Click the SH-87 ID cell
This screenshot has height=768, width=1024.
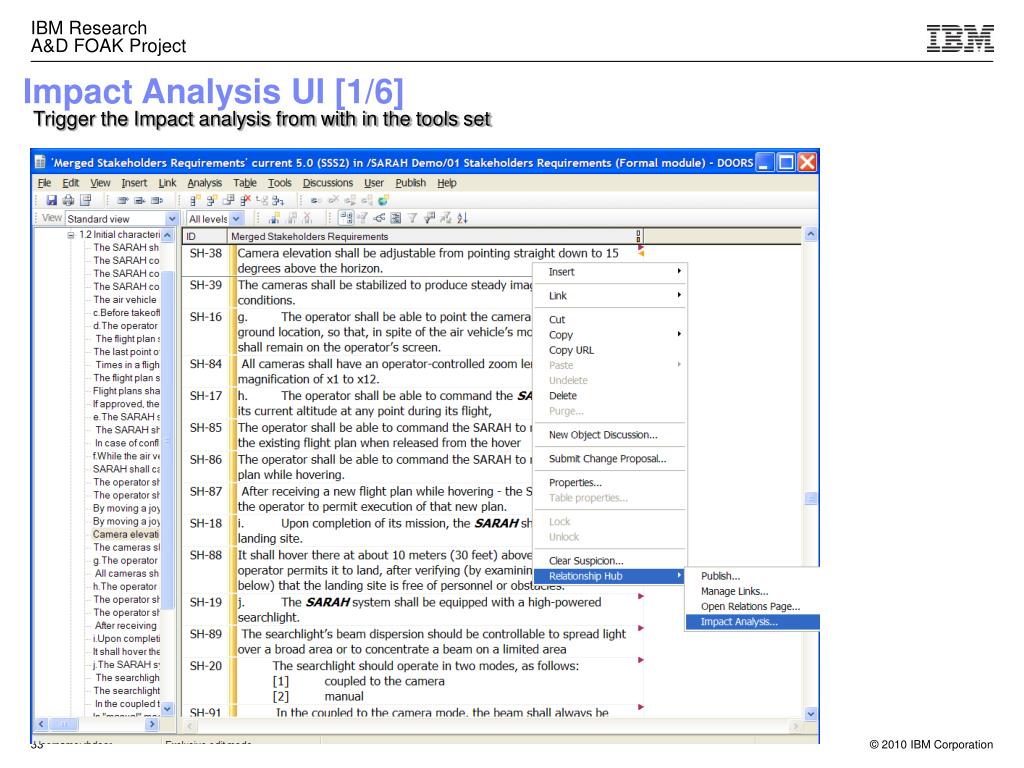pos(206,491)
